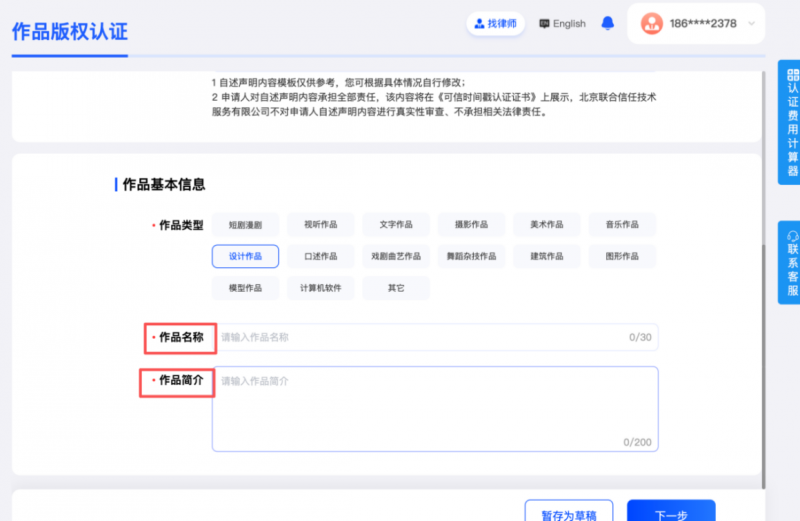Choose the 建筑作品 work type
The height and width of the screenshot is (521, 800).
click(546, 257)
